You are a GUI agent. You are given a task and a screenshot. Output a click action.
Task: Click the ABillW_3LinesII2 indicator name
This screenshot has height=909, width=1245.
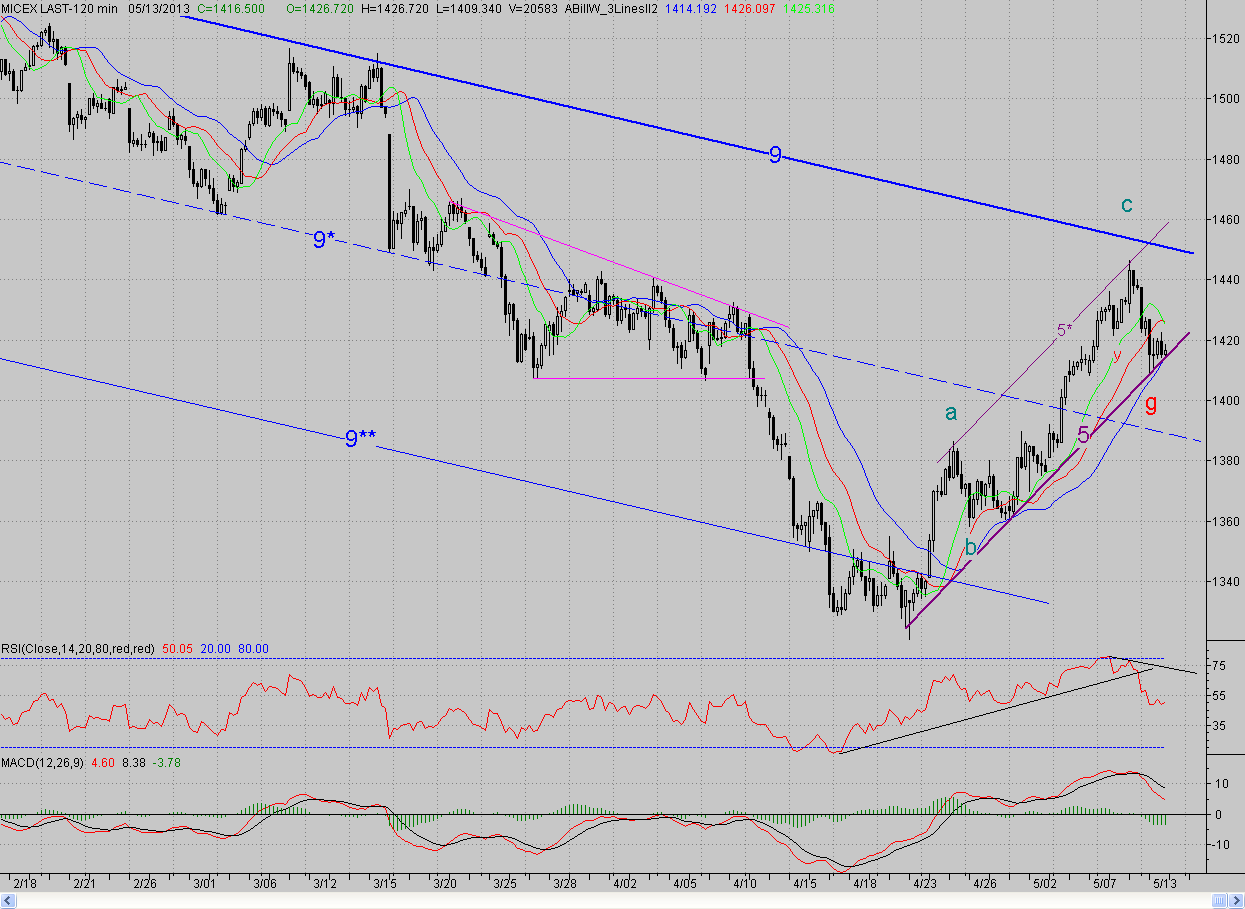click(x=611, y=8)
